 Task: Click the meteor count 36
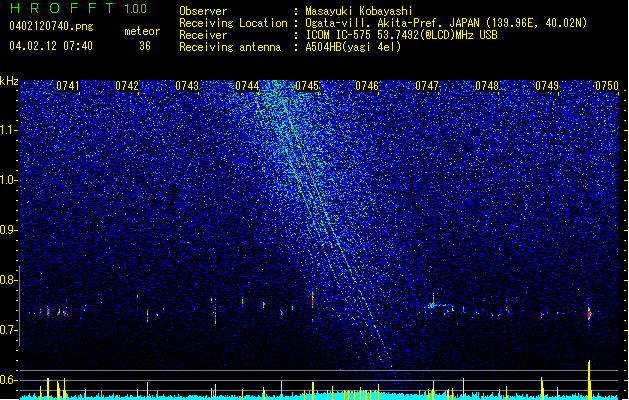[x=145, y=46]
